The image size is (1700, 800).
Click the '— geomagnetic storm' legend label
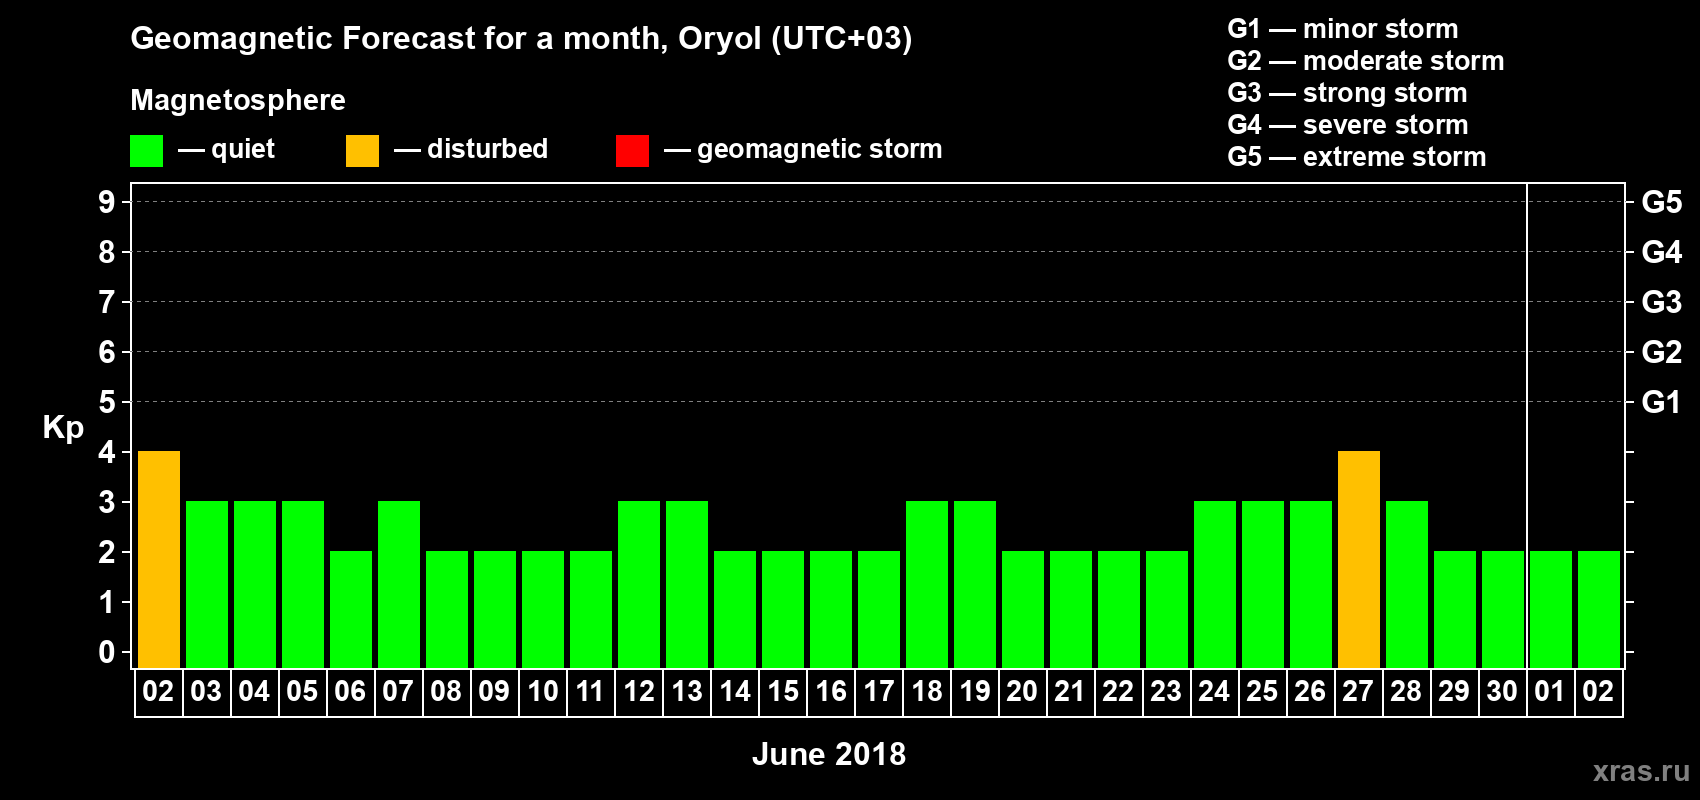803,149
